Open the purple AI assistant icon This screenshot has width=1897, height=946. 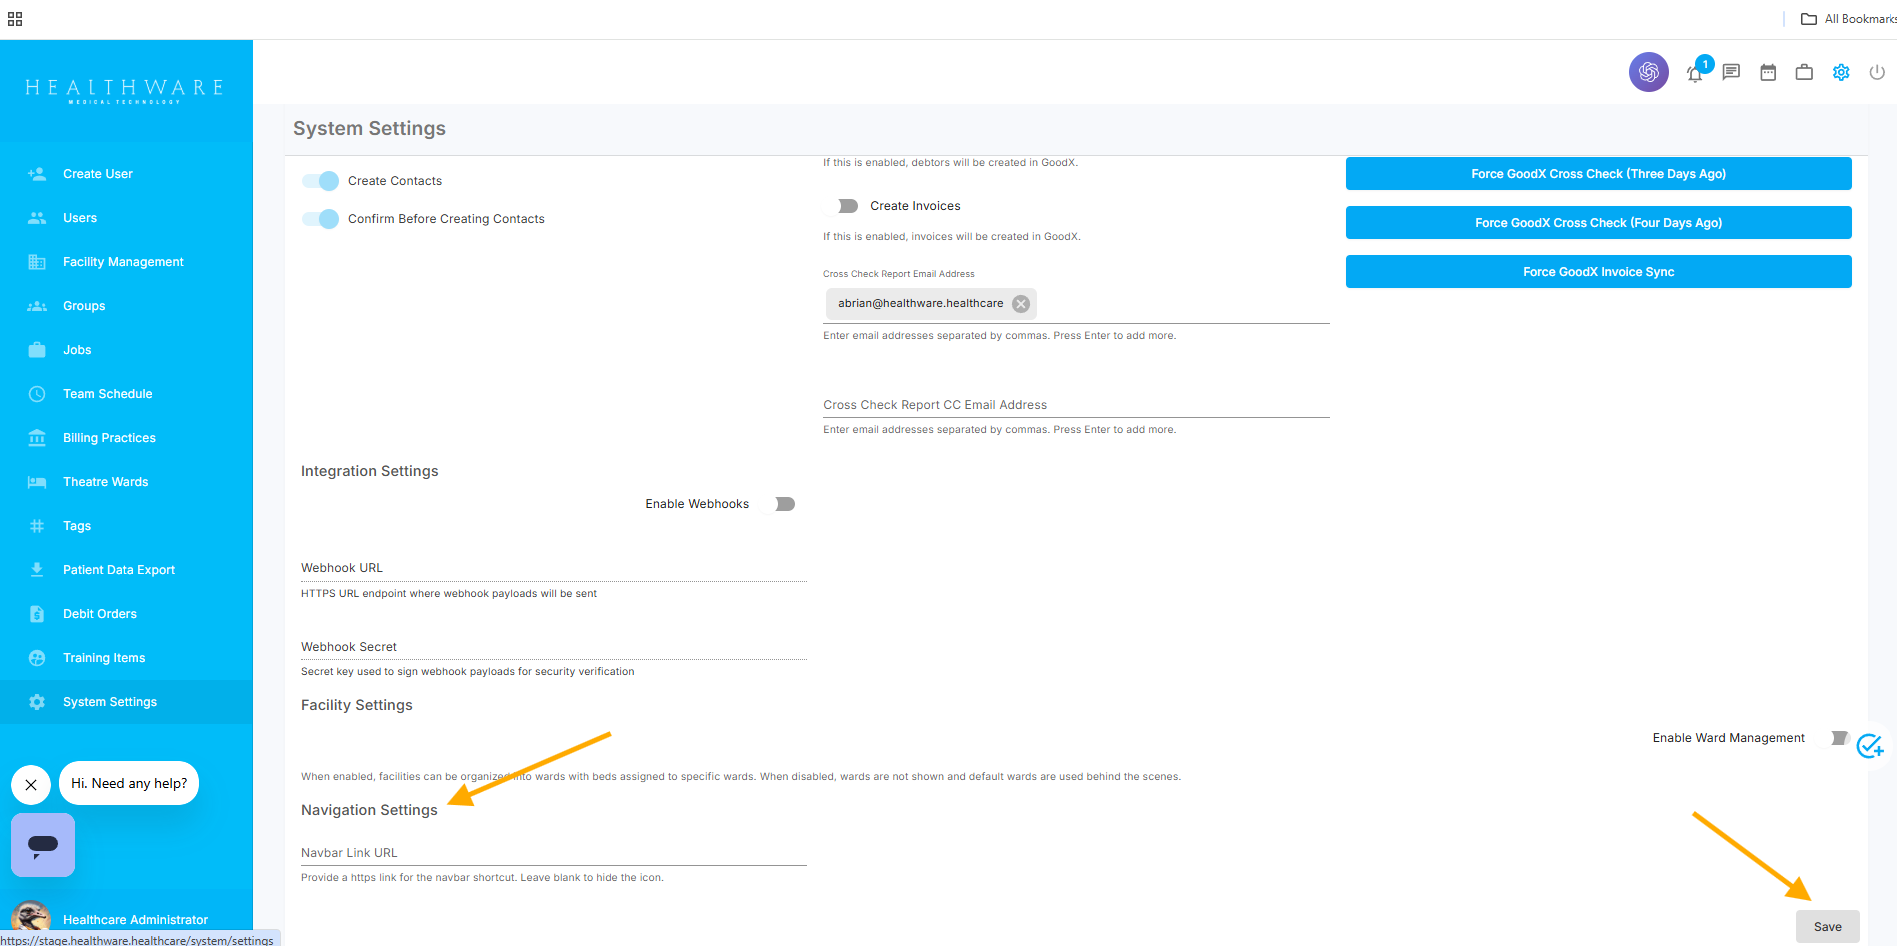point(1648,72)
